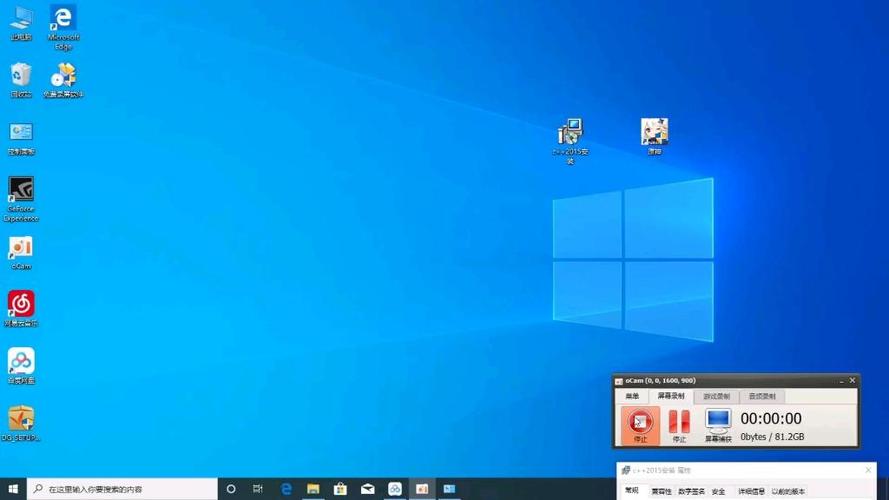This screenshot has height=500, width=889.
Task: Select the Recycle Bin desktop icon
Action: [21, 80]
